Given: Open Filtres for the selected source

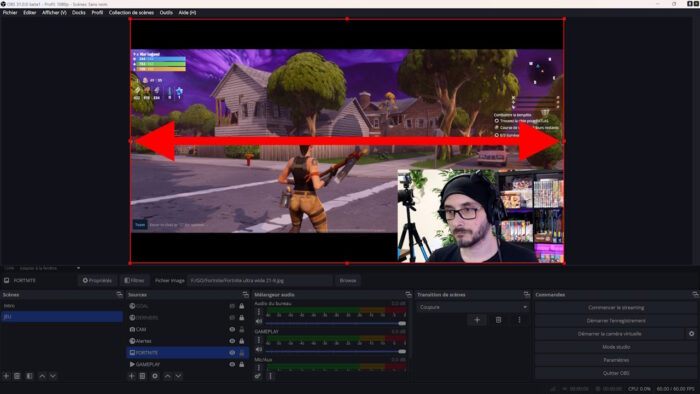Looking at the screenshot, I should pos(134,280).
